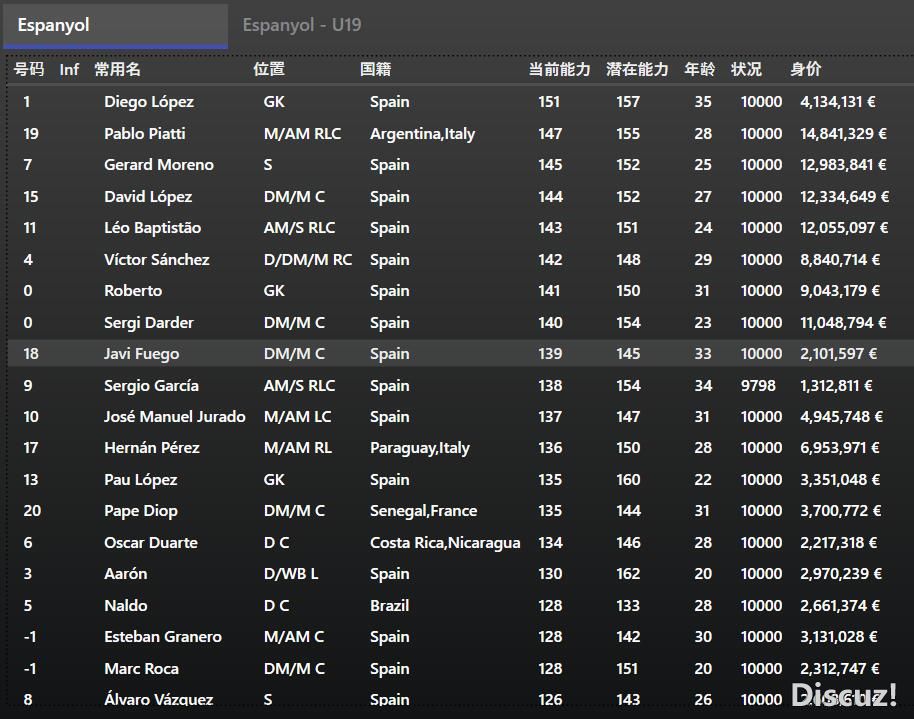914x719 pixels.
Task: Click Léo Baptistão's value 12,055,097 €
Action: click(x=844, y=228)
